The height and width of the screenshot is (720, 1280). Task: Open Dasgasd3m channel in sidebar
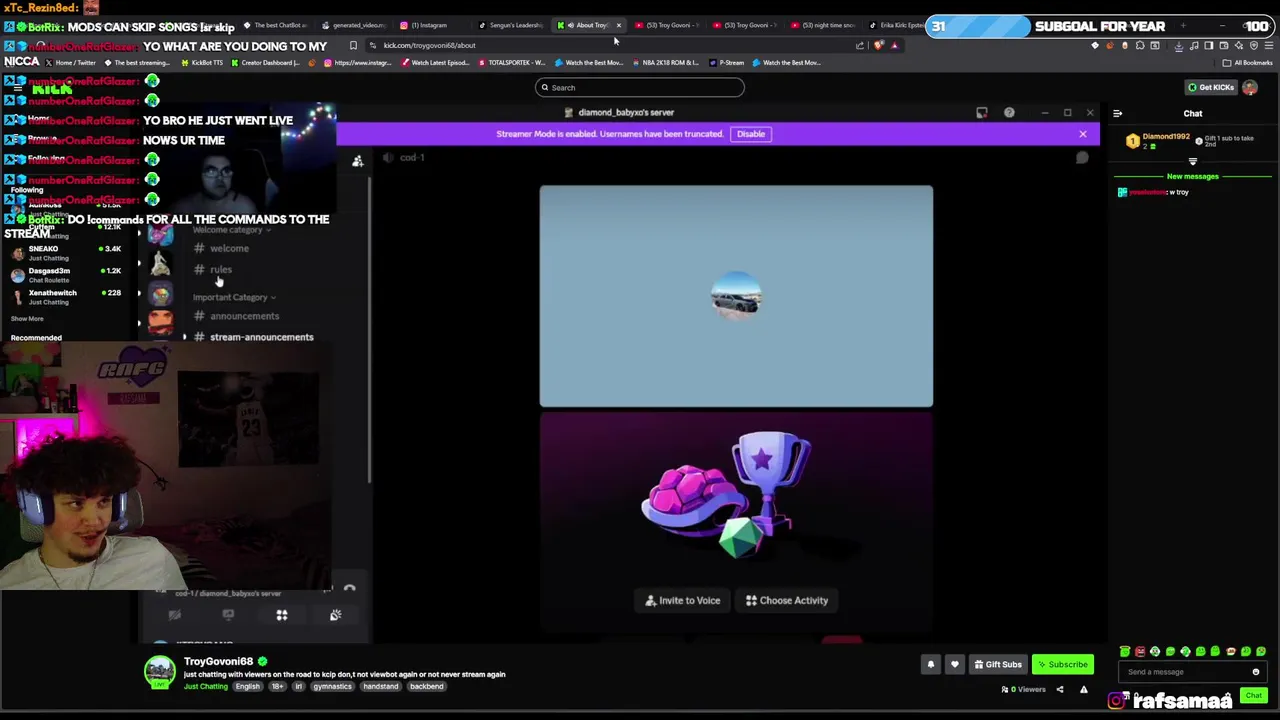66,275
